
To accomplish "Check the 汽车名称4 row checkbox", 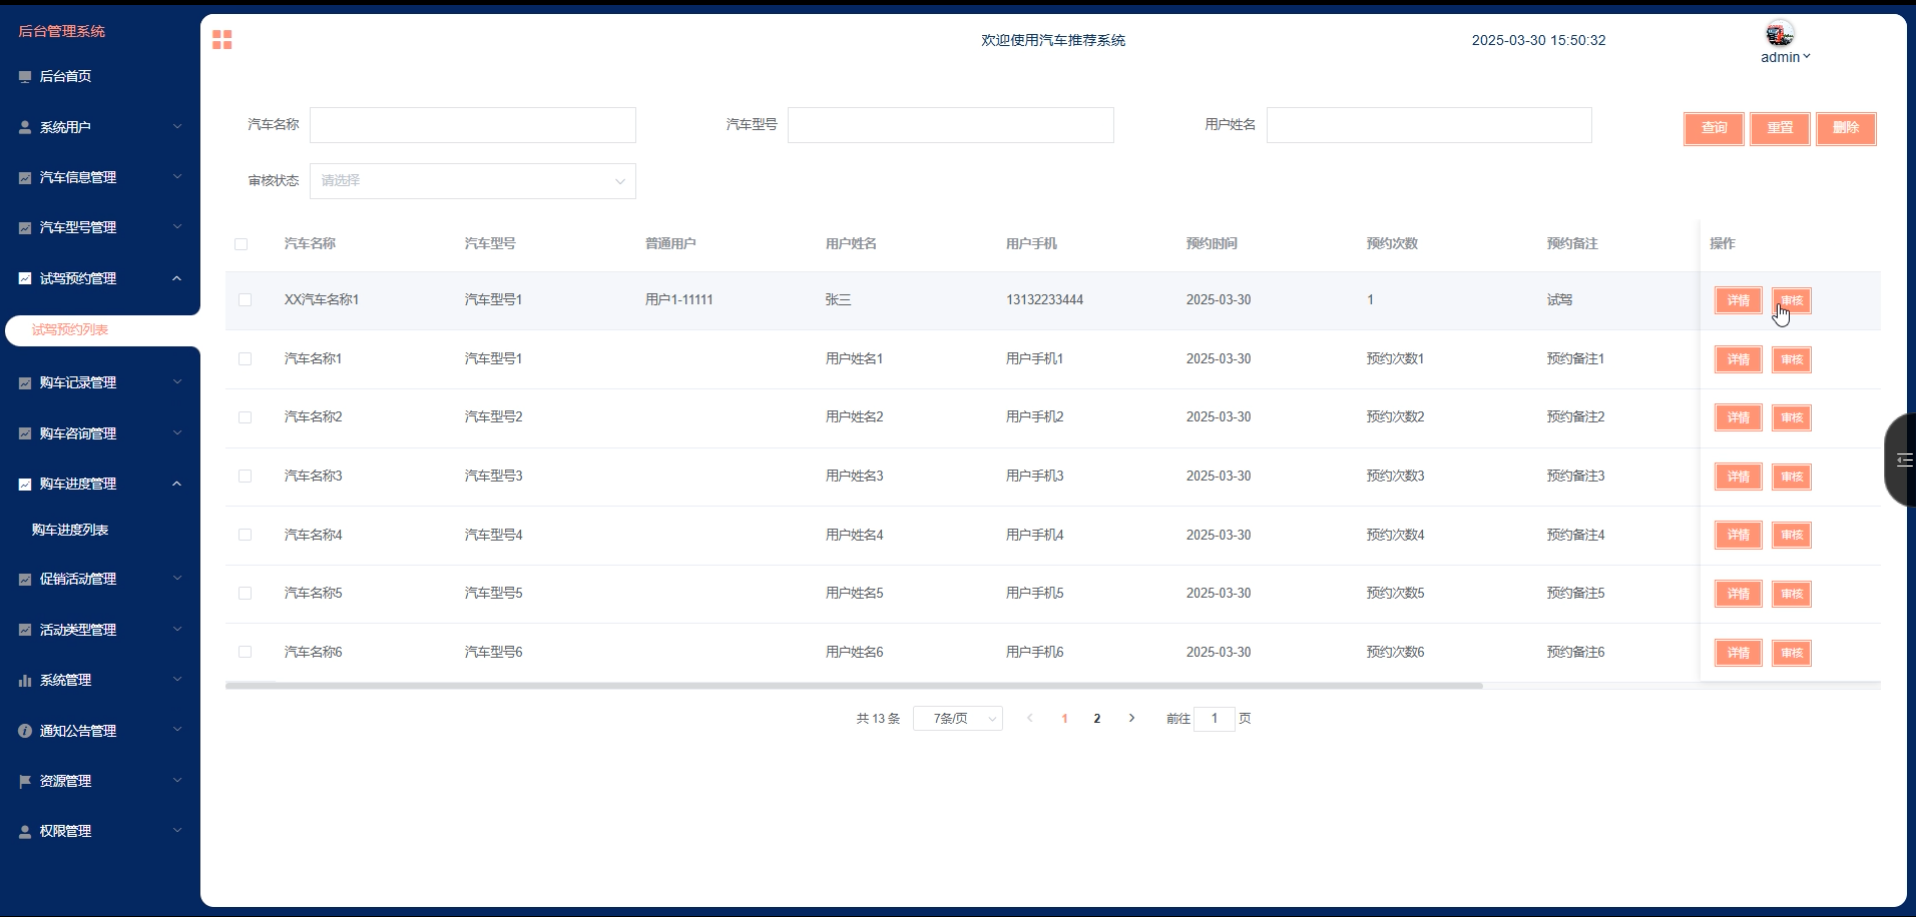I will (x=245, y=535).
